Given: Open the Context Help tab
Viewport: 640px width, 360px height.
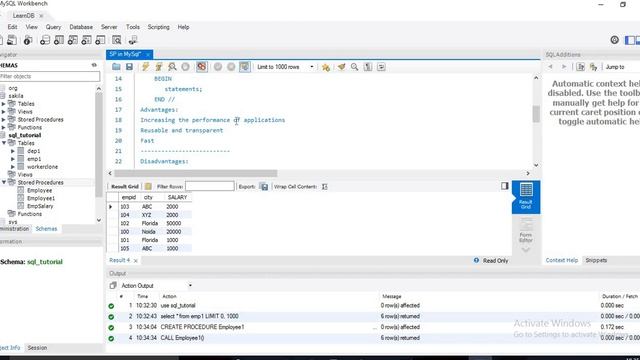Looking at the screenshot, I should tap(562, 260).
